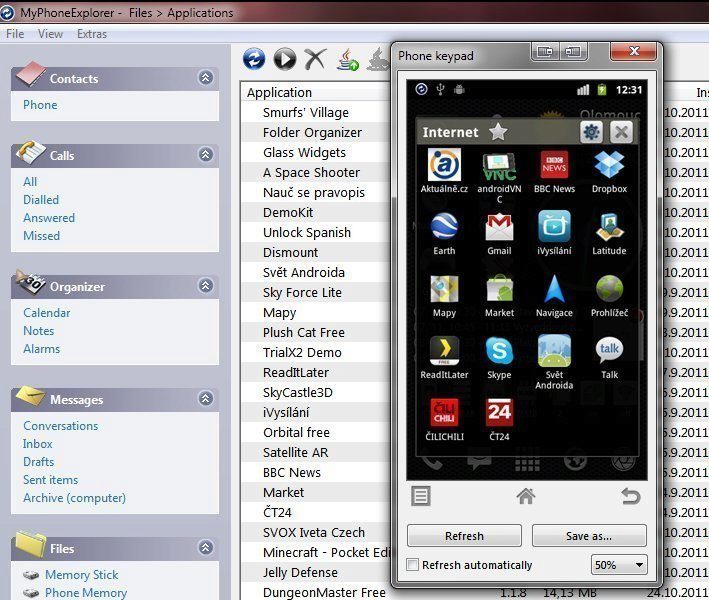Click the Save as... button
Screen dimensions: 709x600
[589, 536]
